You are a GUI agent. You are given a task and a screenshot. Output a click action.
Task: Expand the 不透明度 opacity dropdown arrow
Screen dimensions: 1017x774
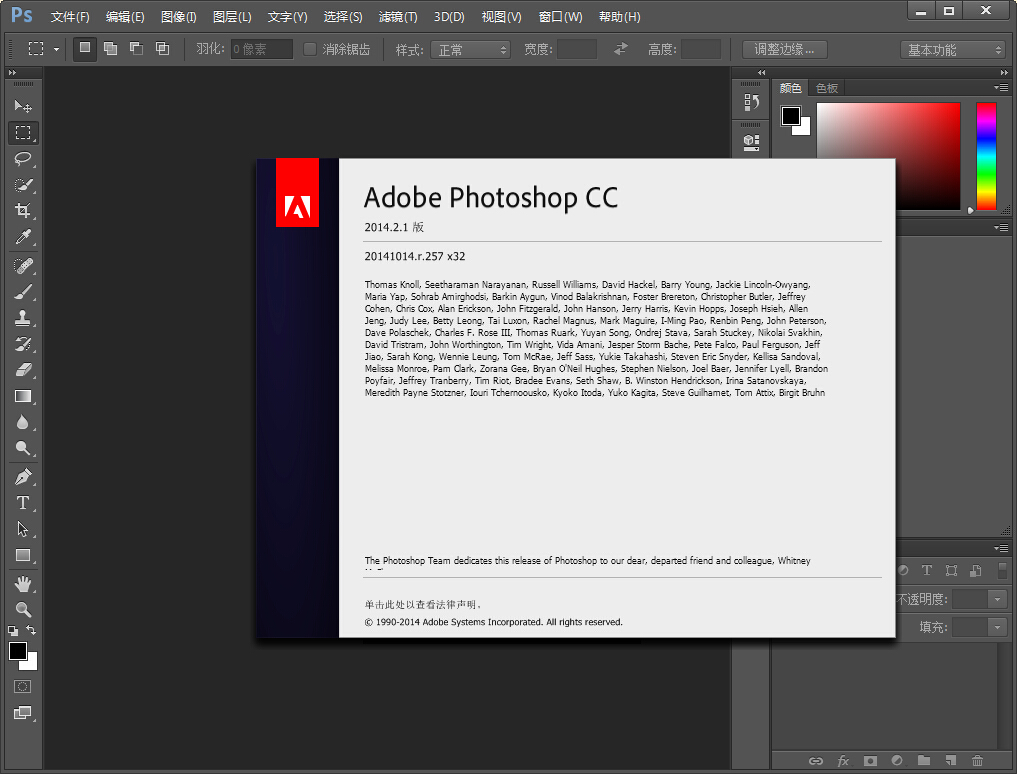[x=997, y=599]
